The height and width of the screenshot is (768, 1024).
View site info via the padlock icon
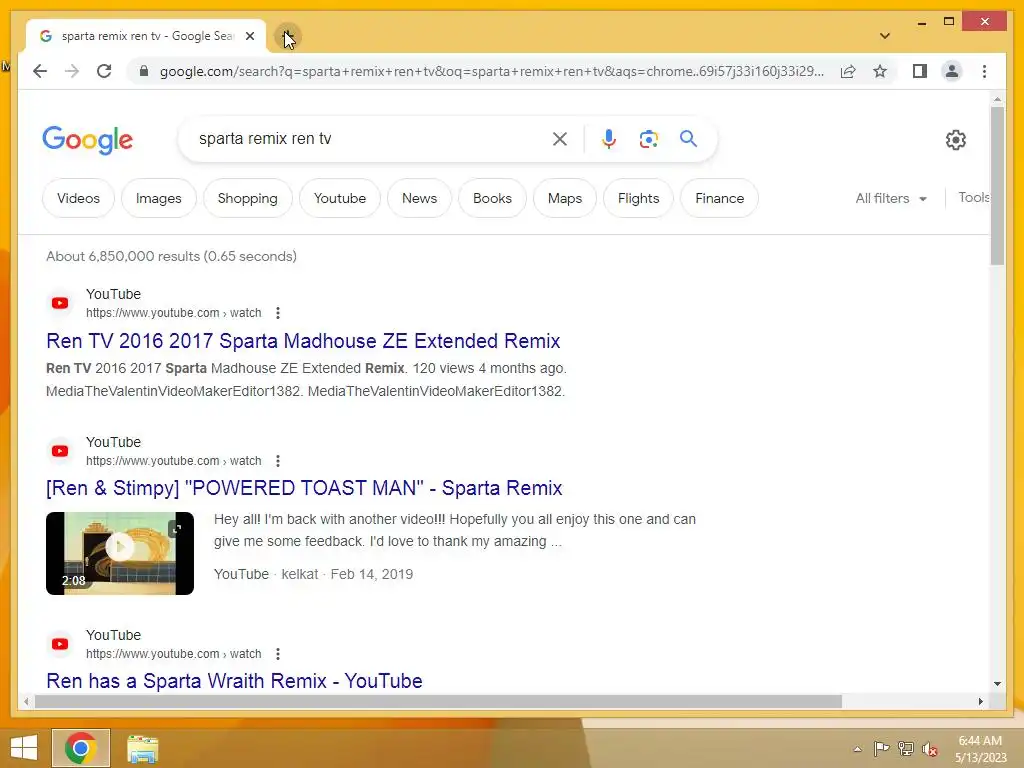(x=144, y=71)
